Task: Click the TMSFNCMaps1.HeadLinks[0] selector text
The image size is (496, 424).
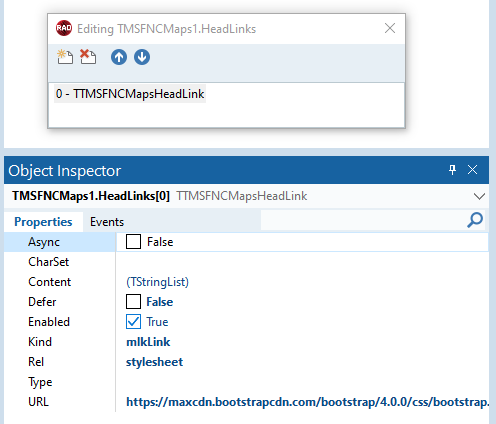Action: coord(91,196)
